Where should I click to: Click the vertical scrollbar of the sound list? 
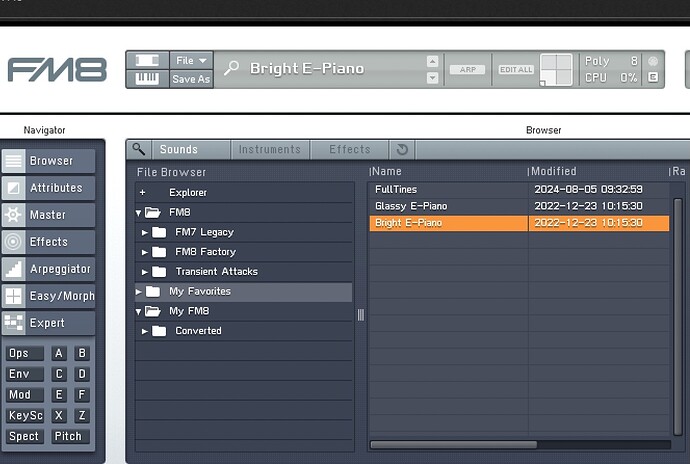[678, 316]
